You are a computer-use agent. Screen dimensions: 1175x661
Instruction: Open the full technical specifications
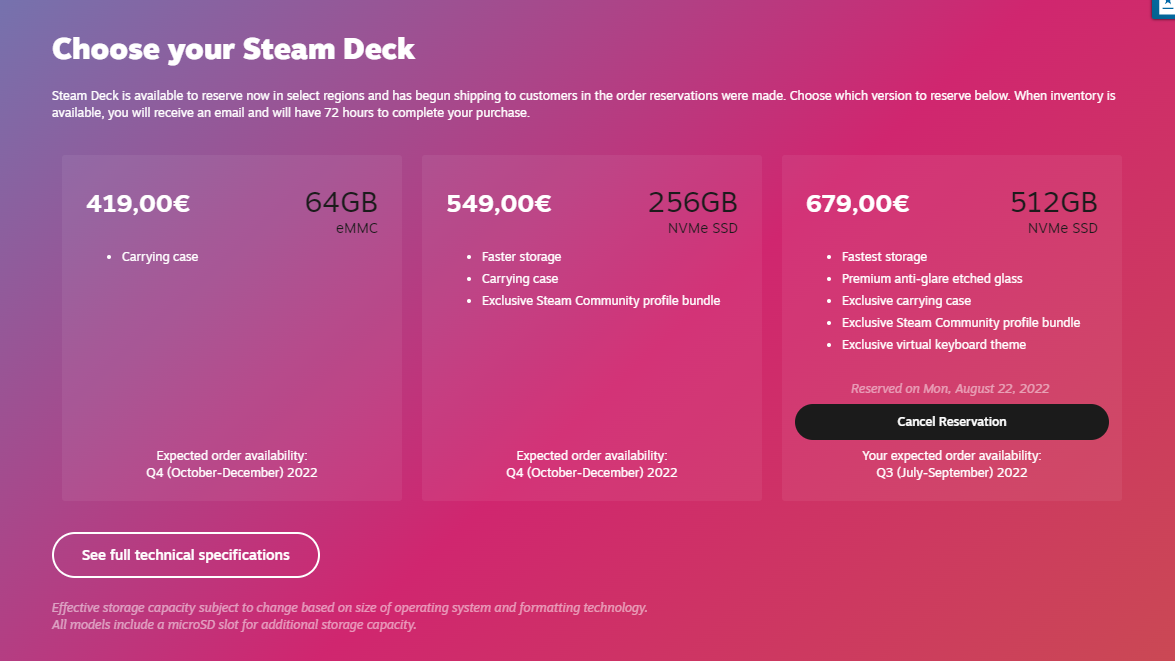[x=186, y=555]
